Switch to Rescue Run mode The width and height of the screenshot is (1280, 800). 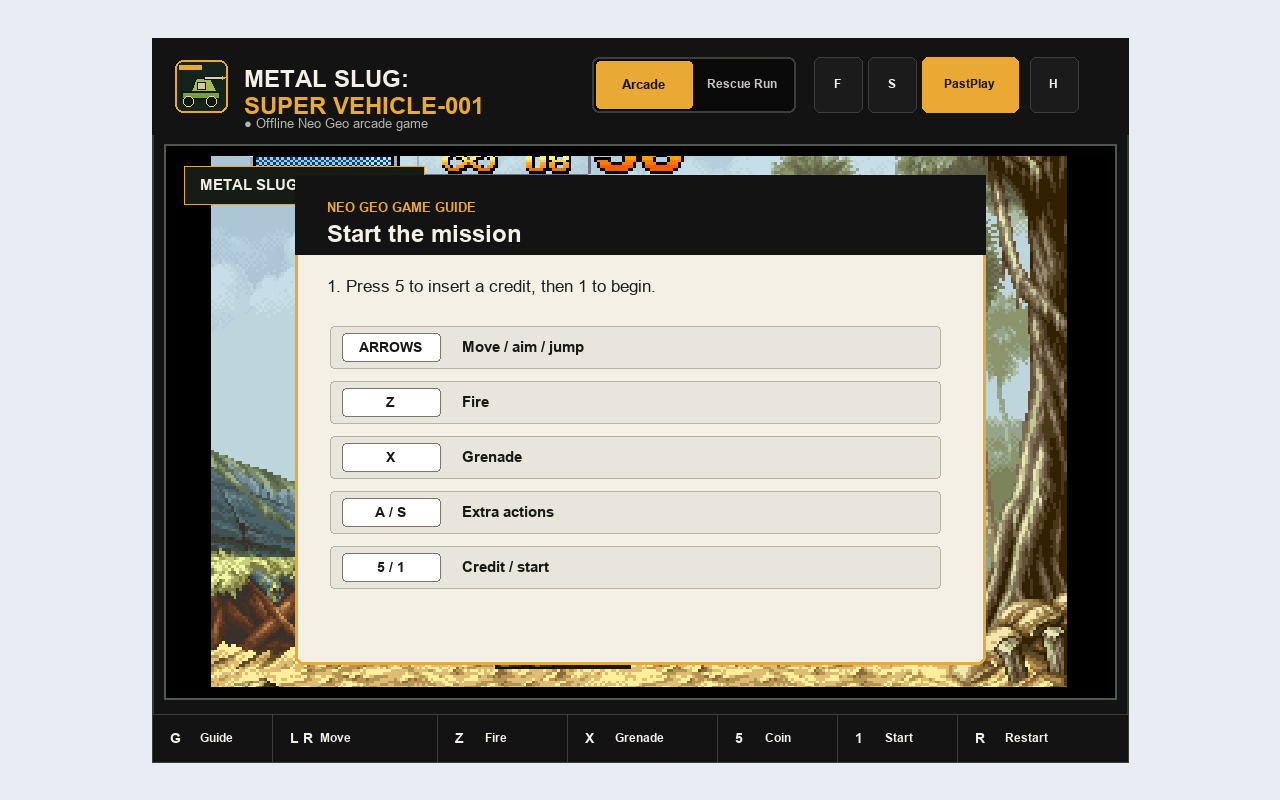[742, 85]
